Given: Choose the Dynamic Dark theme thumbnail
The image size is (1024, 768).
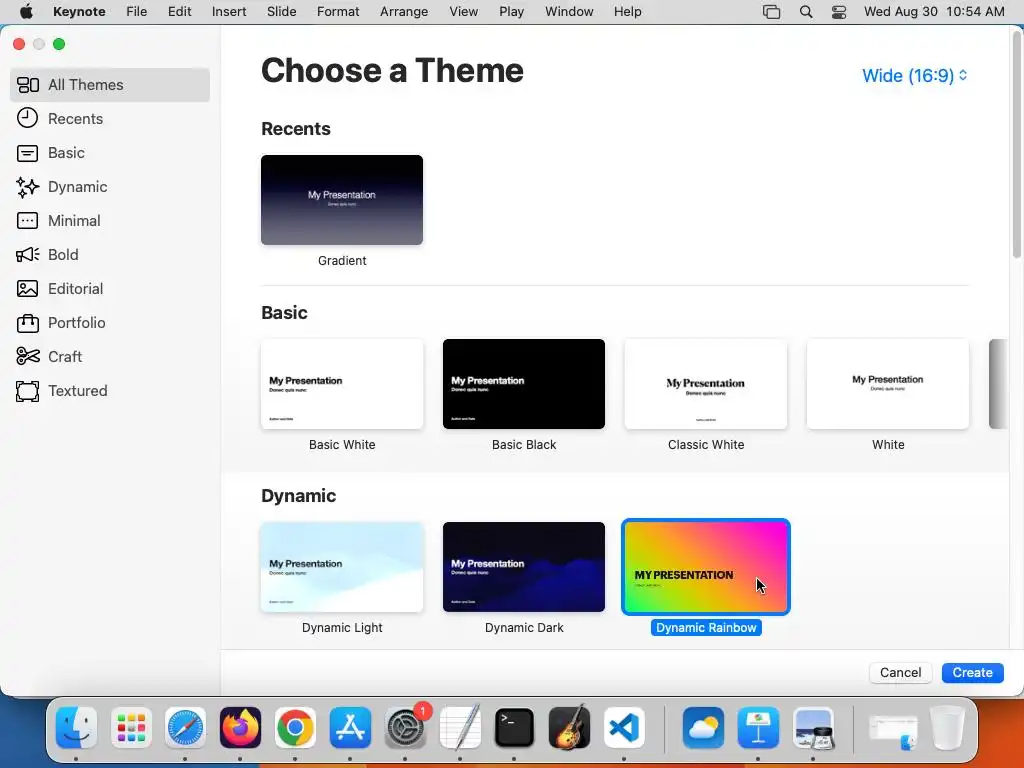Looking at the screenshot, I should (524, 567).
